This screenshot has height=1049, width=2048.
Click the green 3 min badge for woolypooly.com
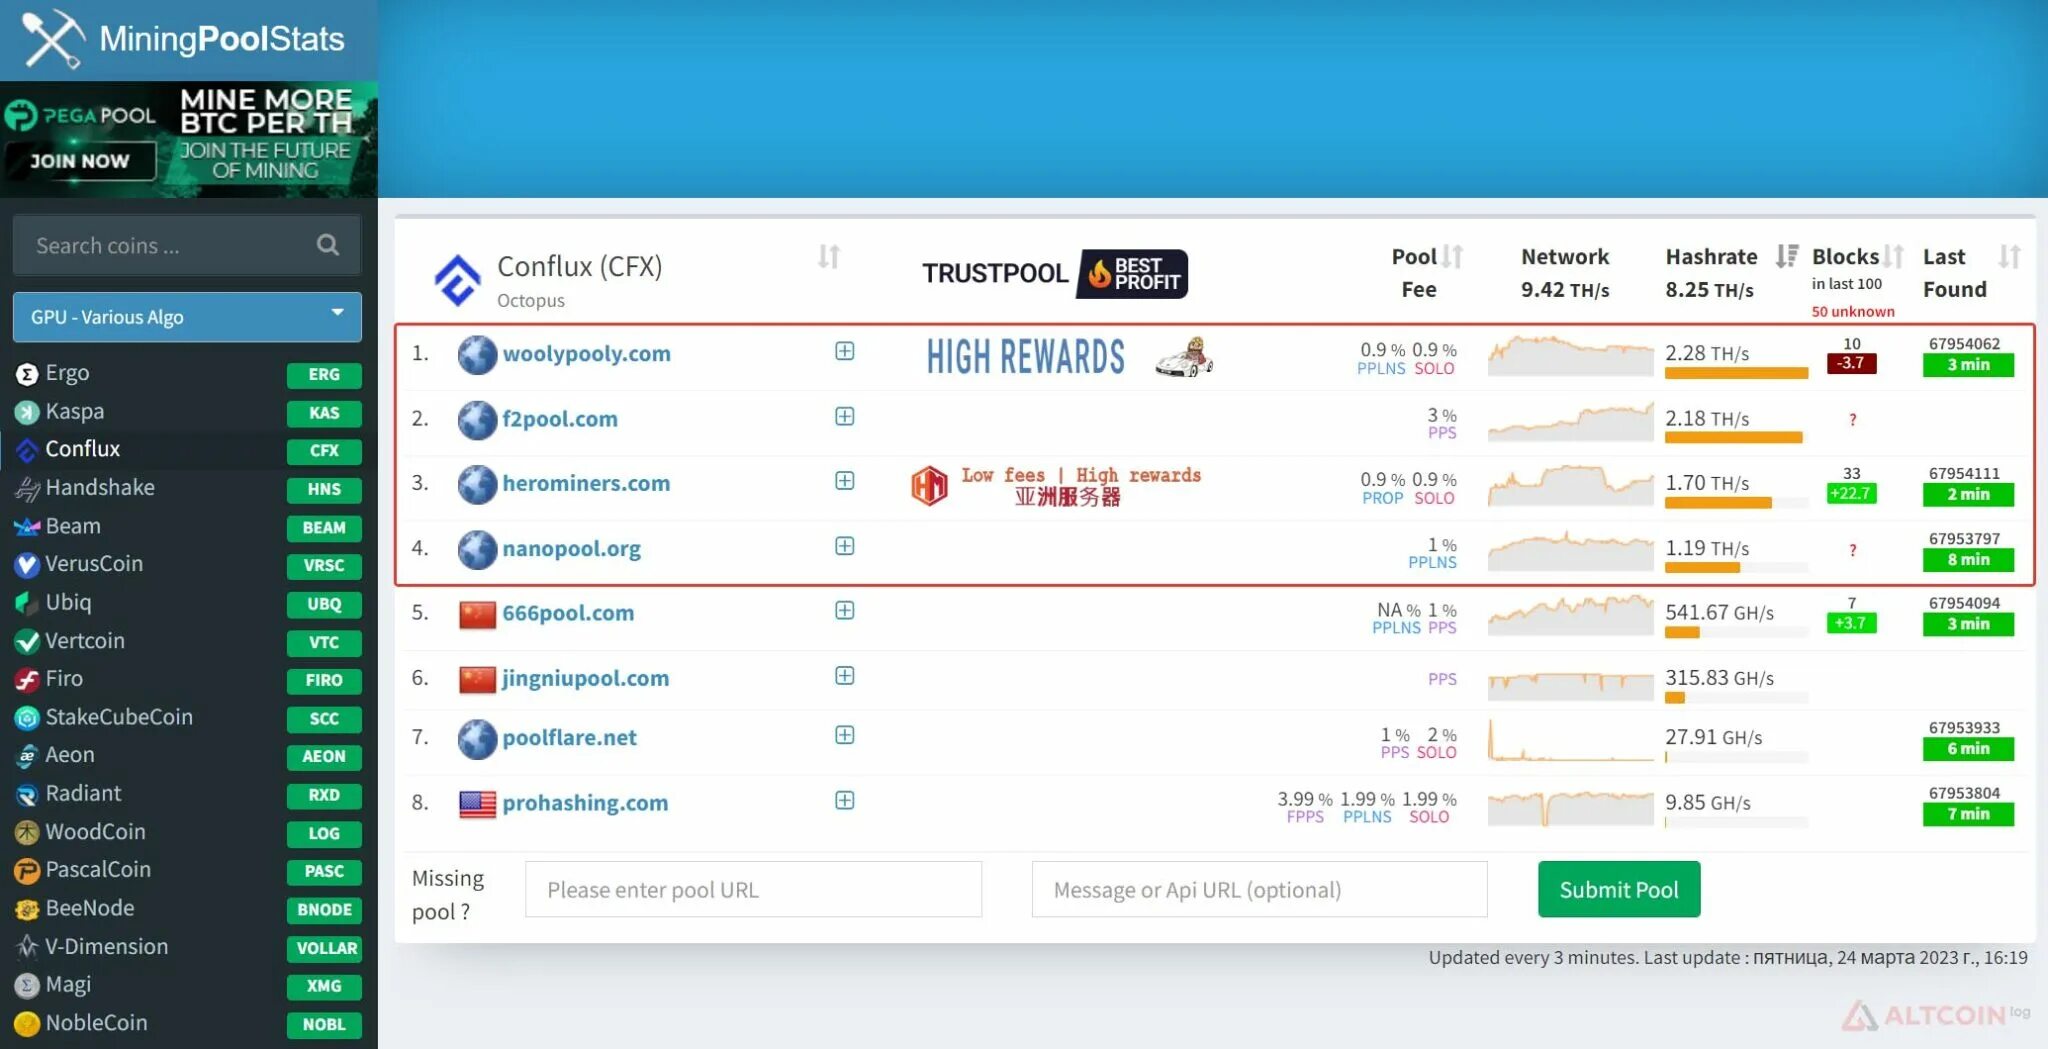point(1968,365)
